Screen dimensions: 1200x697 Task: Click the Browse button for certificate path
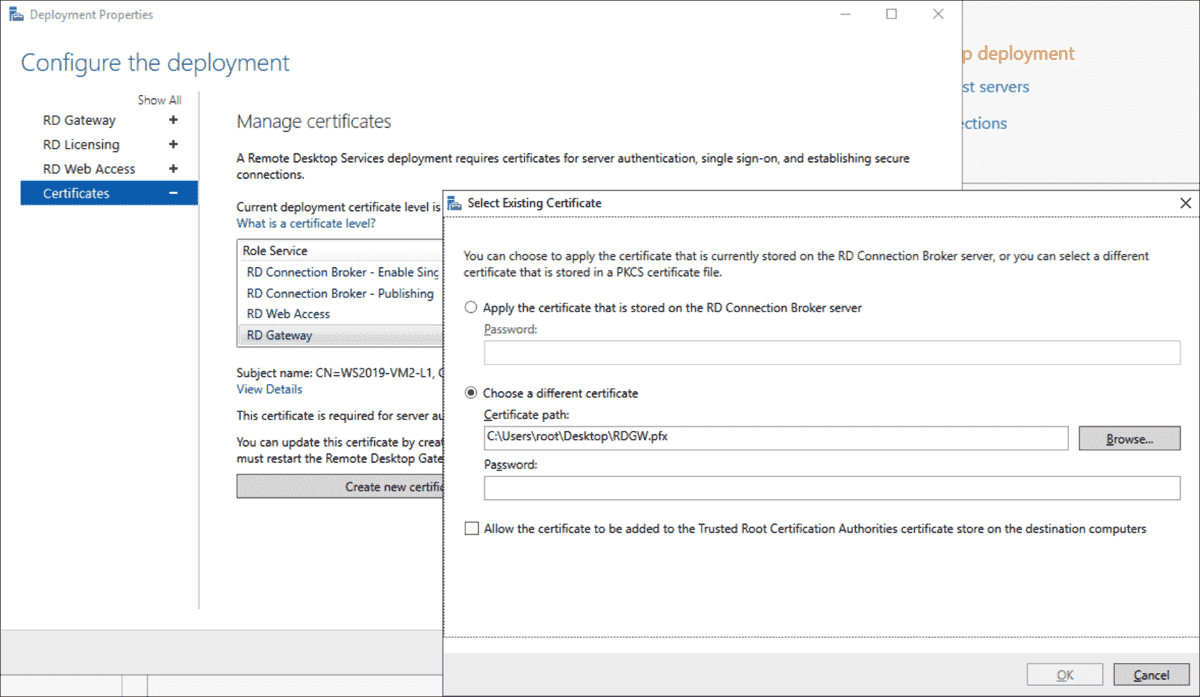tap(1129, 437)
